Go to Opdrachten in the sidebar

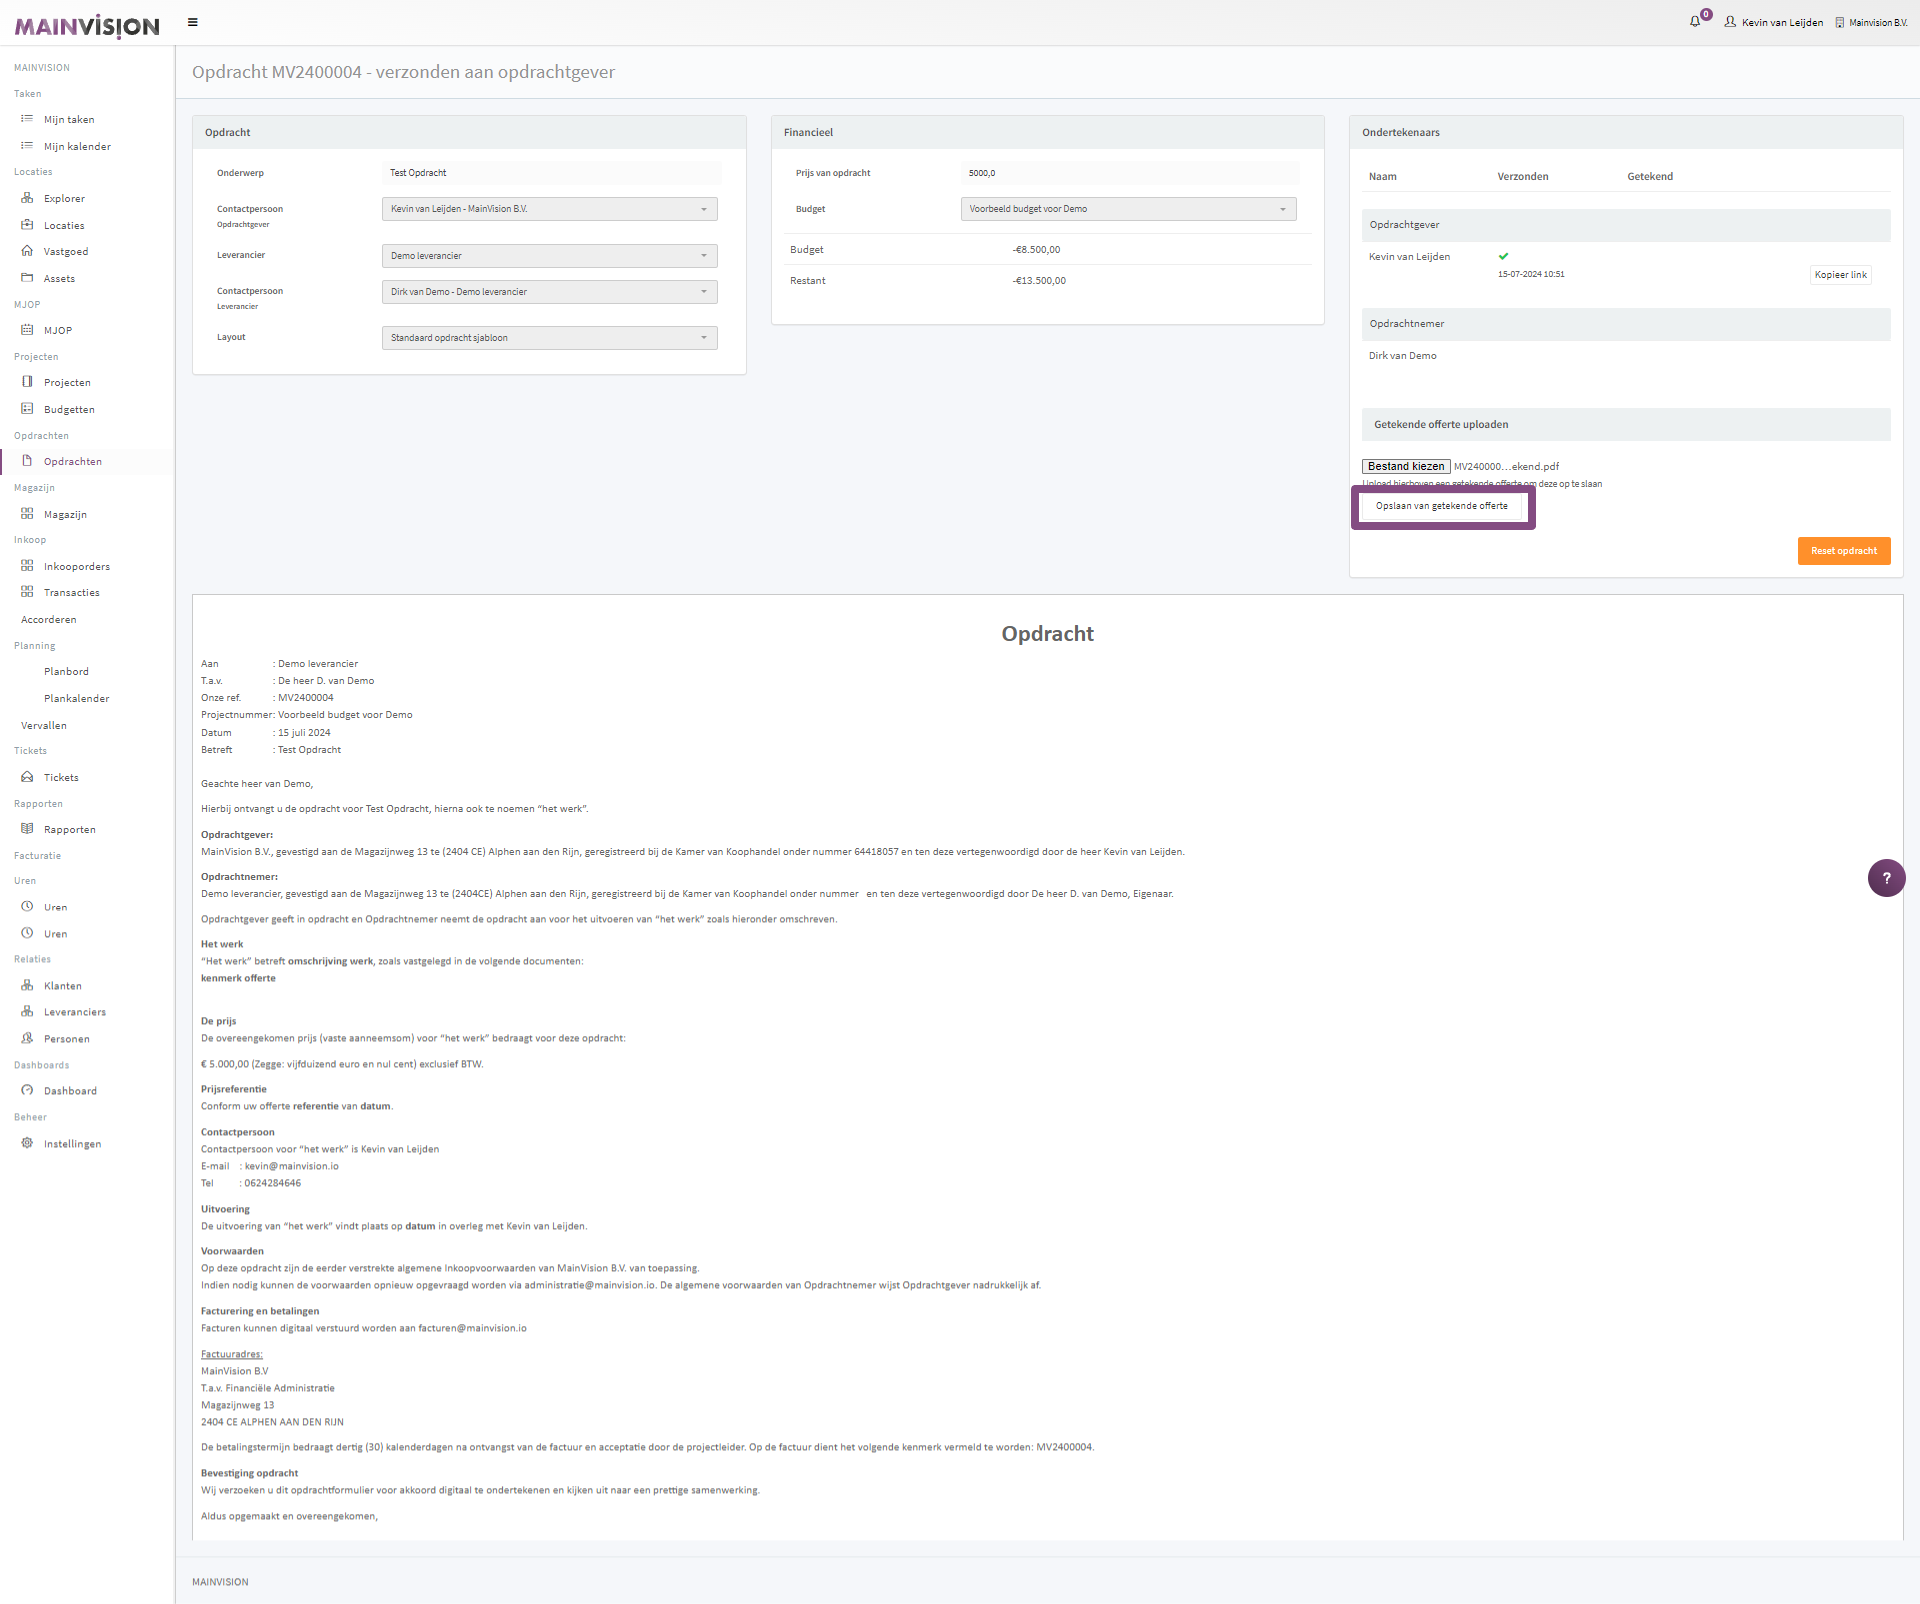[x=72, y=461]
